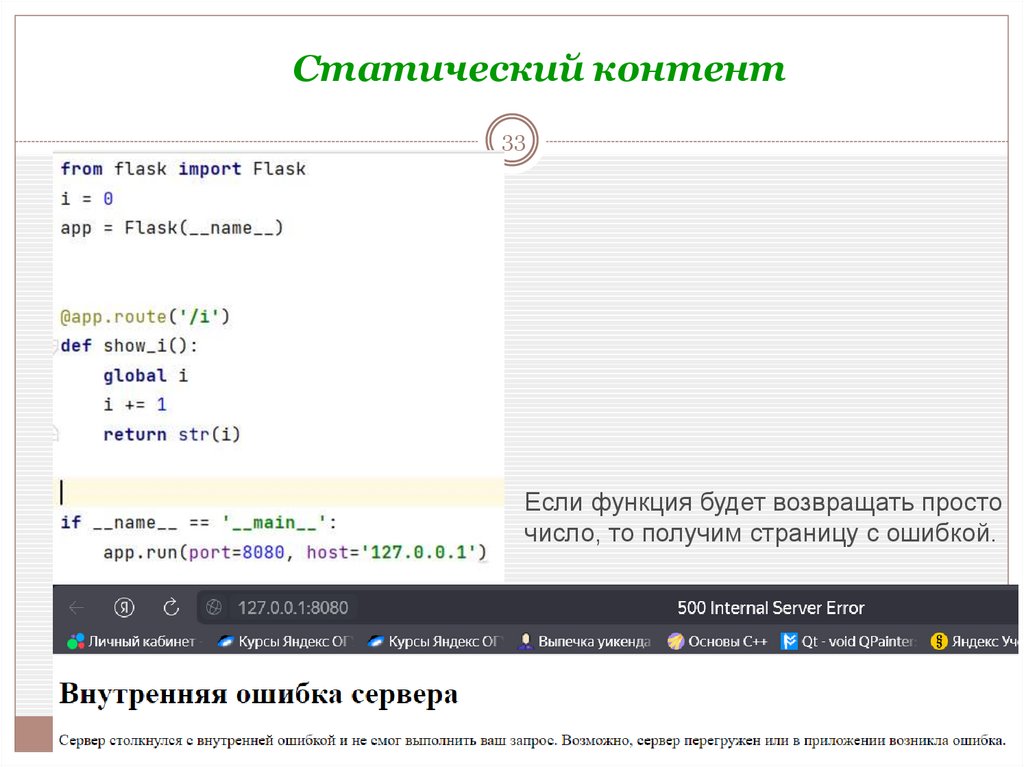Click the Выпечка уикенда bookmark icon
The width and height of the screenshot is (1024, 767).
[x=525, y=642]
